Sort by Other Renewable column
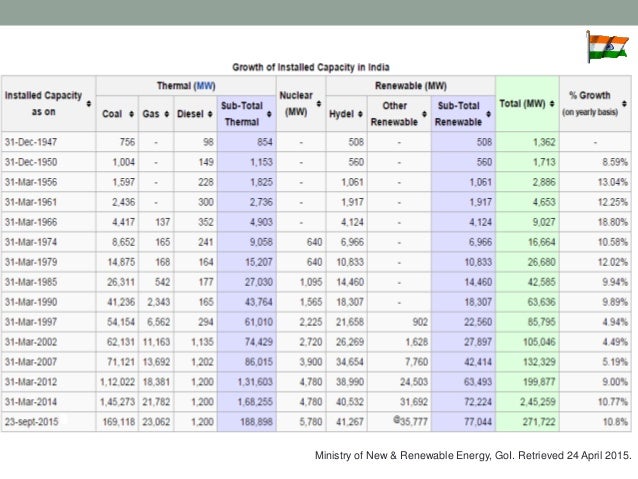The height and width of the screenshot is (479, 638). point(423,115)
